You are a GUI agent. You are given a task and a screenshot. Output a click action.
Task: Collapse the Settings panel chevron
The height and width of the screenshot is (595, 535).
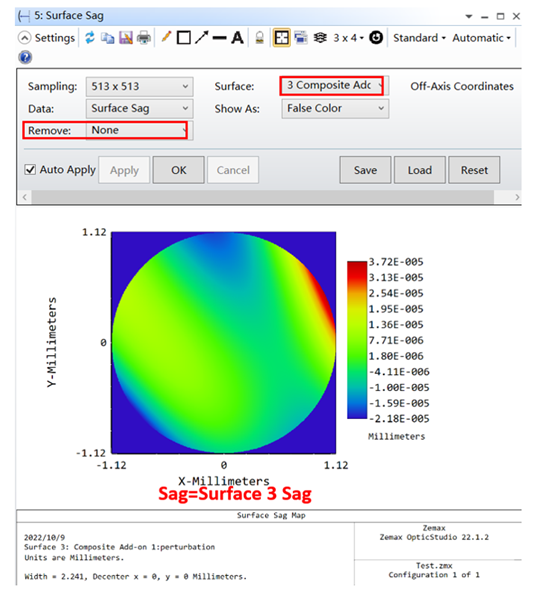[x=24, y=38]
